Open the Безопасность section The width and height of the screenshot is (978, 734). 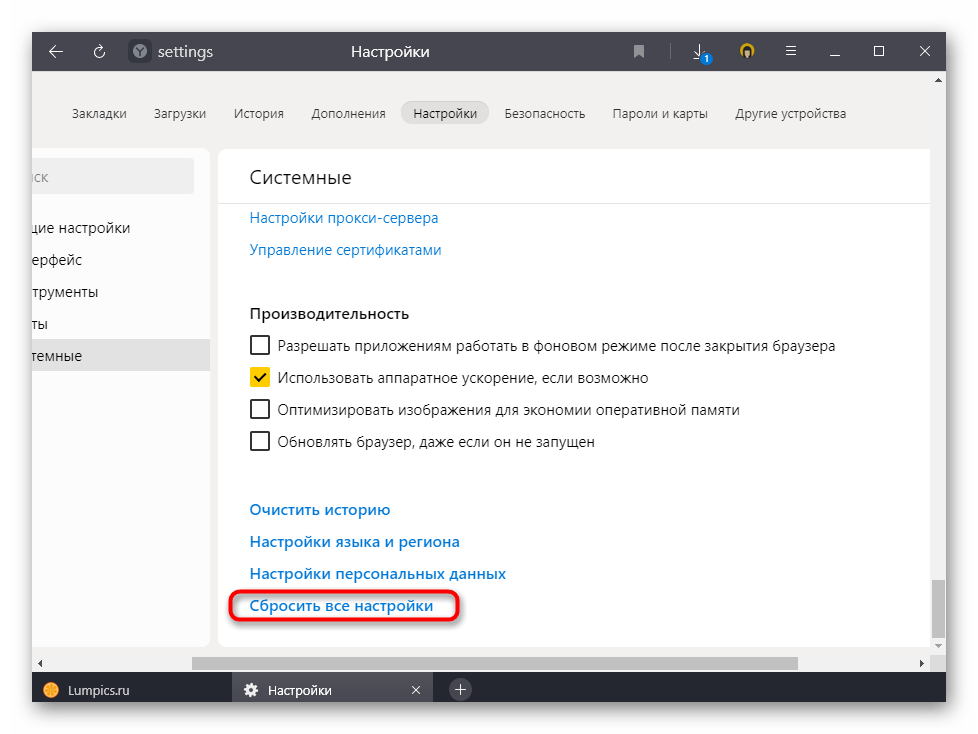(x=545, y=113)
